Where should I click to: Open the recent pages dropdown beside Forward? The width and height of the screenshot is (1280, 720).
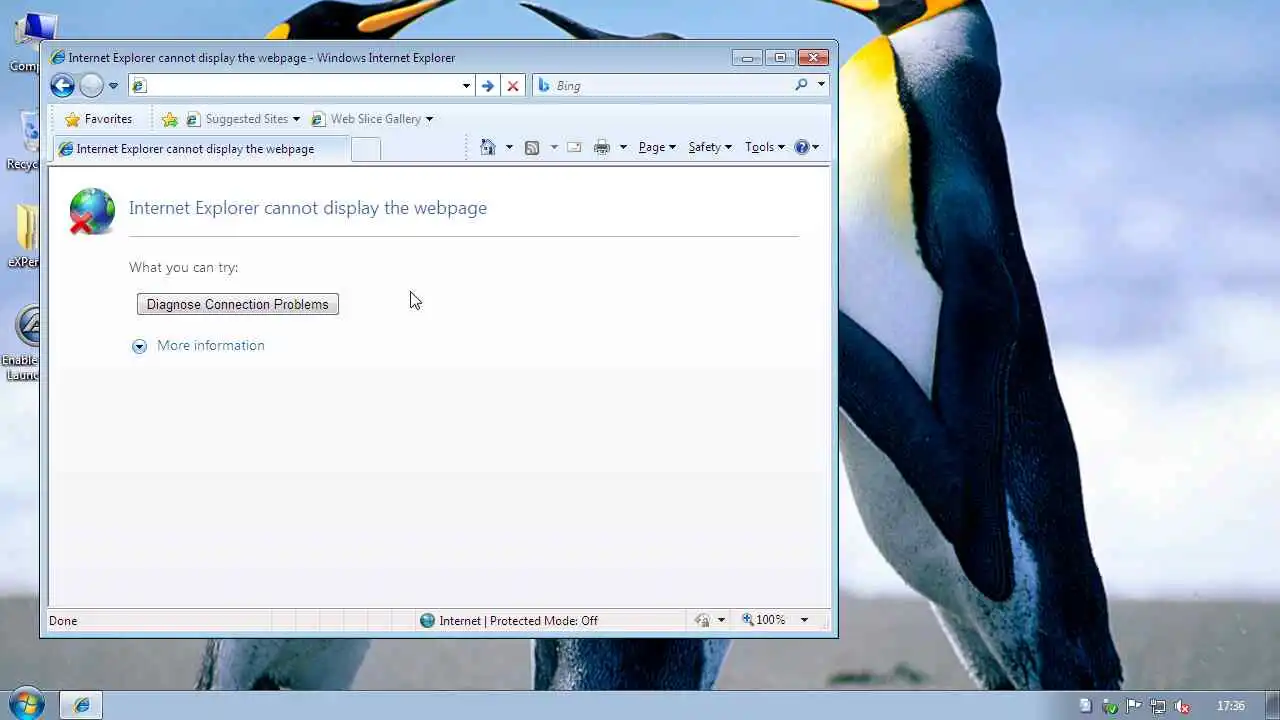pos(113,86)
